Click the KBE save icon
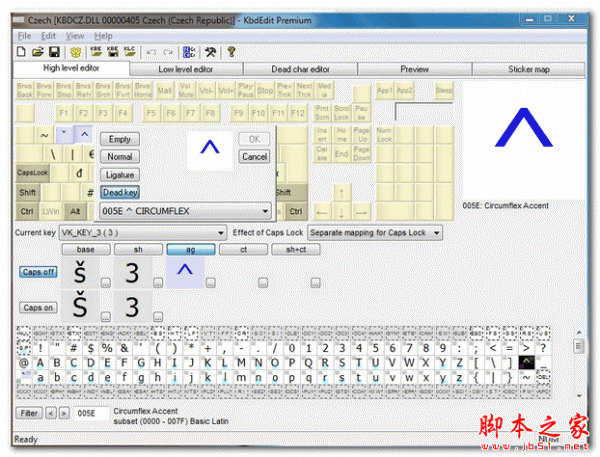The height and width of the screenshot is (457, 600). [x=113, y=52]
